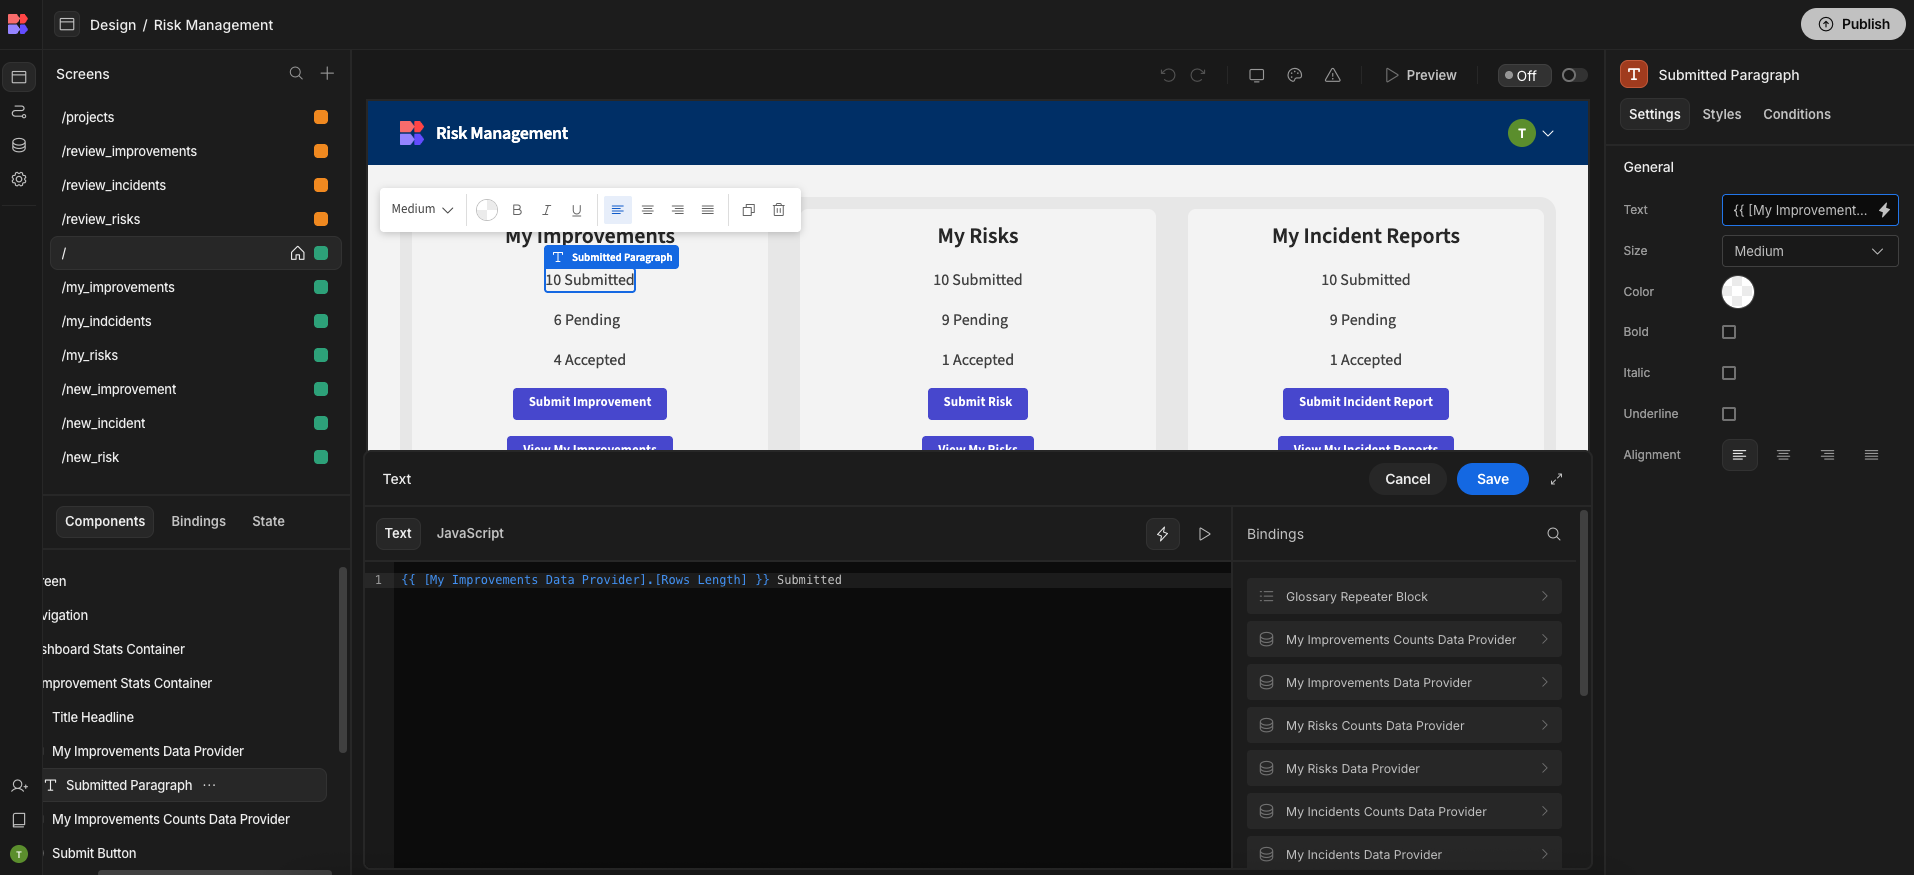
Task: Run the binding with play icon
Action: point(1205,534)
